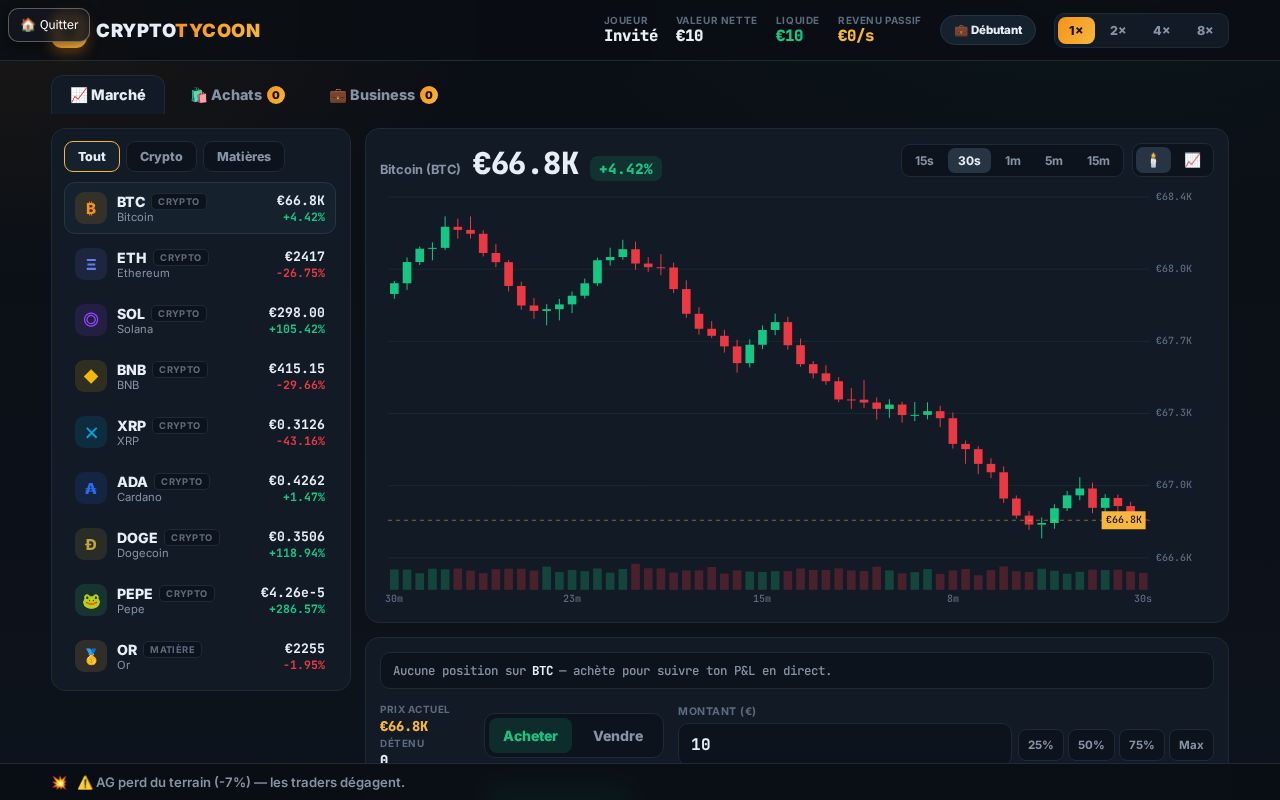Select the ETH Ethereum row name
The width and height of the screenshot is (1280, 800).
143,273
